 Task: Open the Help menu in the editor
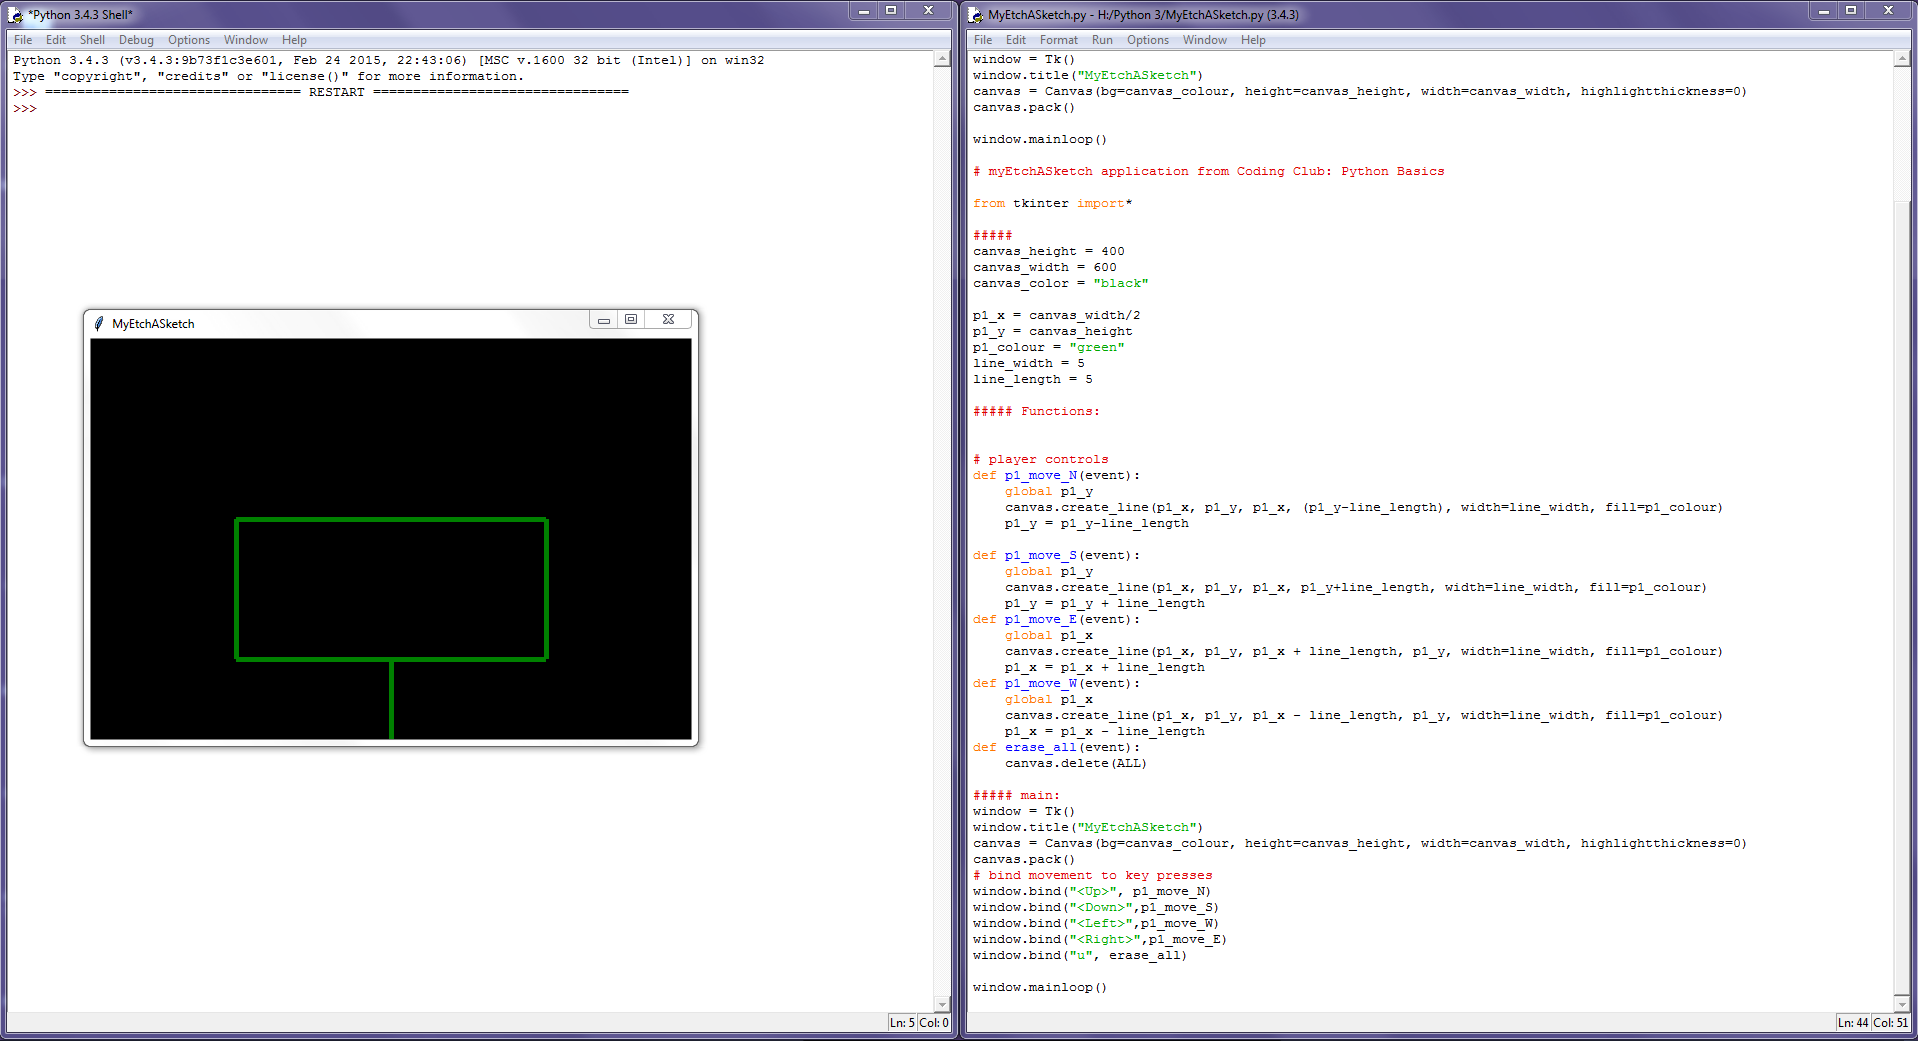1253,40
